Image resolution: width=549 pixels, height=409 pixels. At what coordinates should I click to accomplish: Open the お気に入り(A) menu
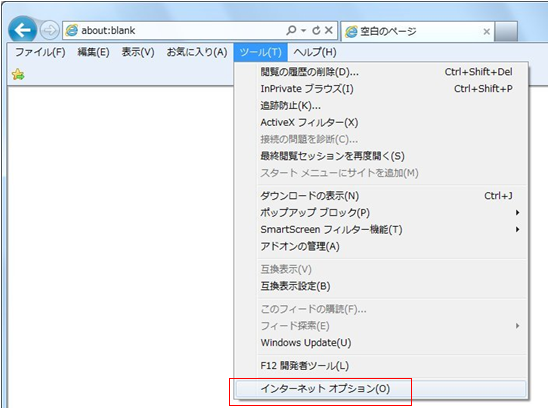click(197, 52)
